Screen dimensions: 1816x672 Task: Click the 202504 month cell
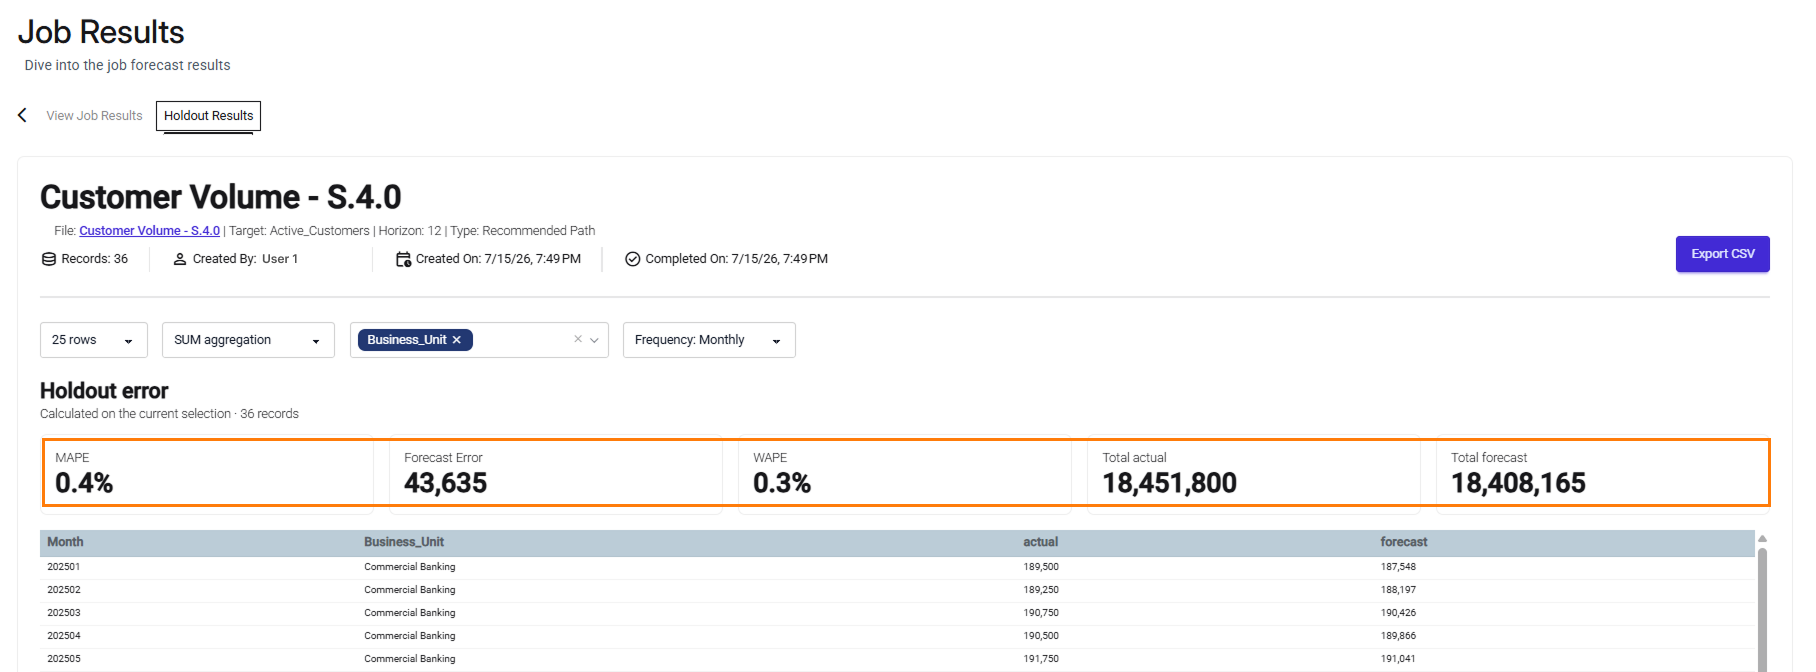[x=64, y=636]
